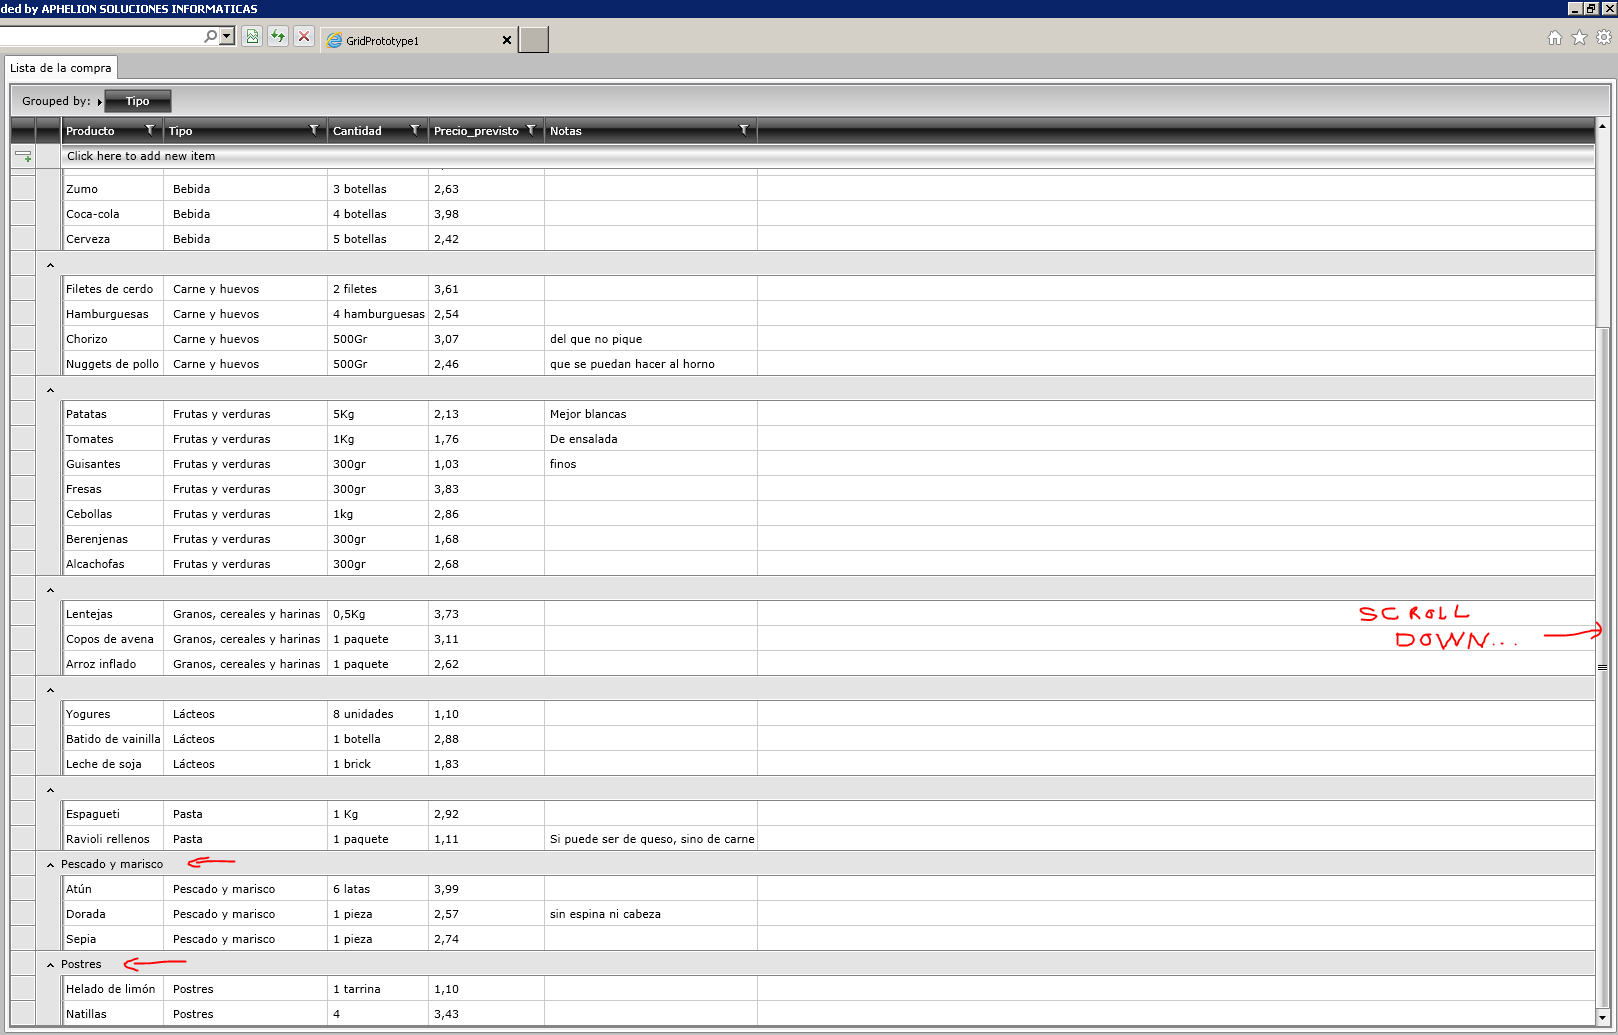Open the filter for the Tipo column
Screen dimensions: 1618x1035
tap(314, 130)
